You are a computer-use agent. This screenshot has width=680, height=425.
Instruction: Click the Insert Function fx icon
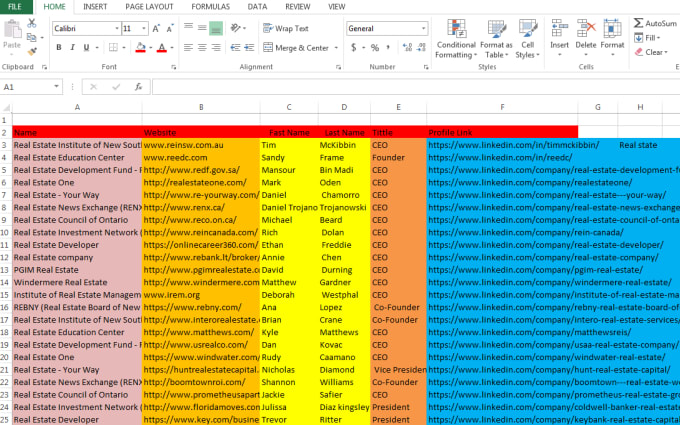coord(138,87)
